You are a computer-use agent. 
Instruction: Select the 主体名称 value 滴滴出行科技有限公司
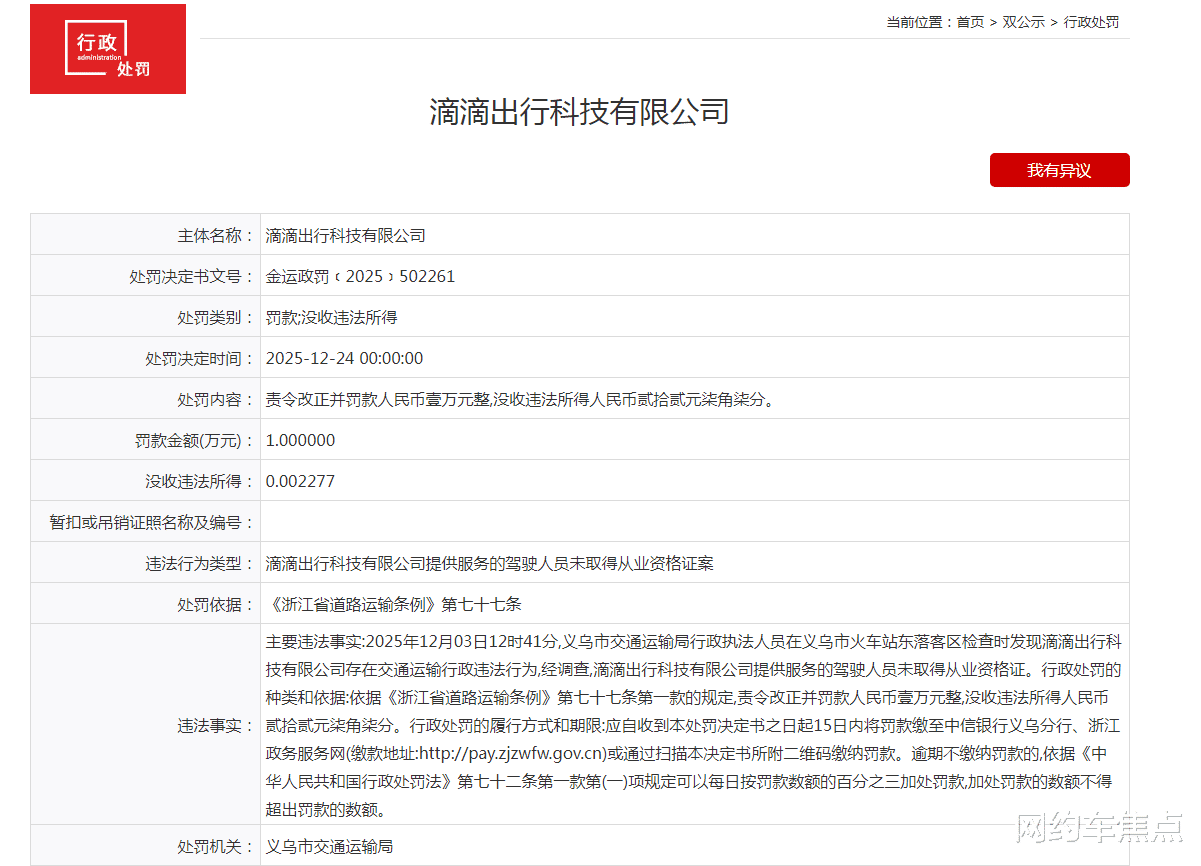[x=346, y=235]
